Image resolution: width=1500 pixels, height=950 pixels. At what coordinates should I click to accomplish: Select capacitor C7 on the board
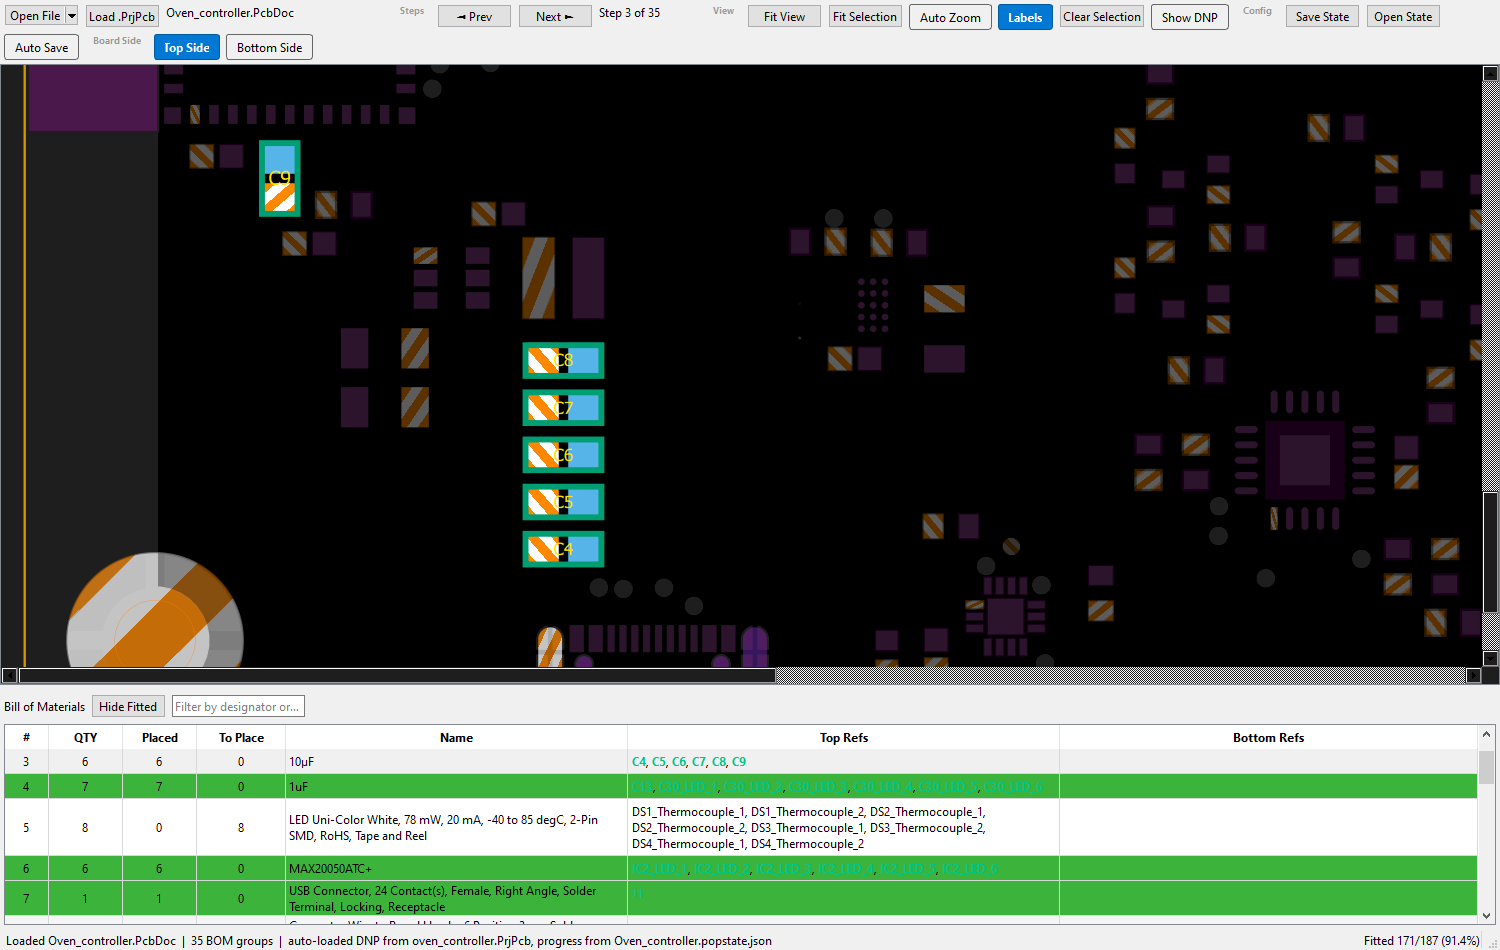point(563,407)
